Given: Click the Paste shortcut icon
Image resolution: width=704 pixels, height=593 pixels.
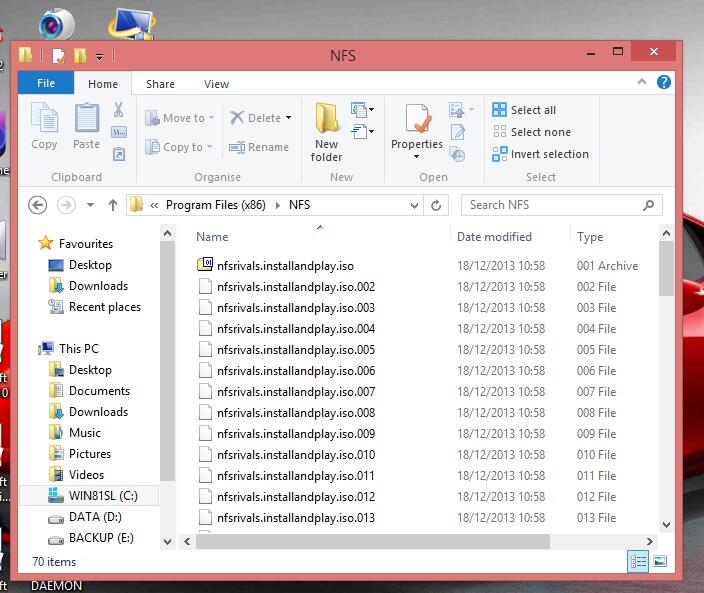Looking at the screenshot, I should pos(119,154).
